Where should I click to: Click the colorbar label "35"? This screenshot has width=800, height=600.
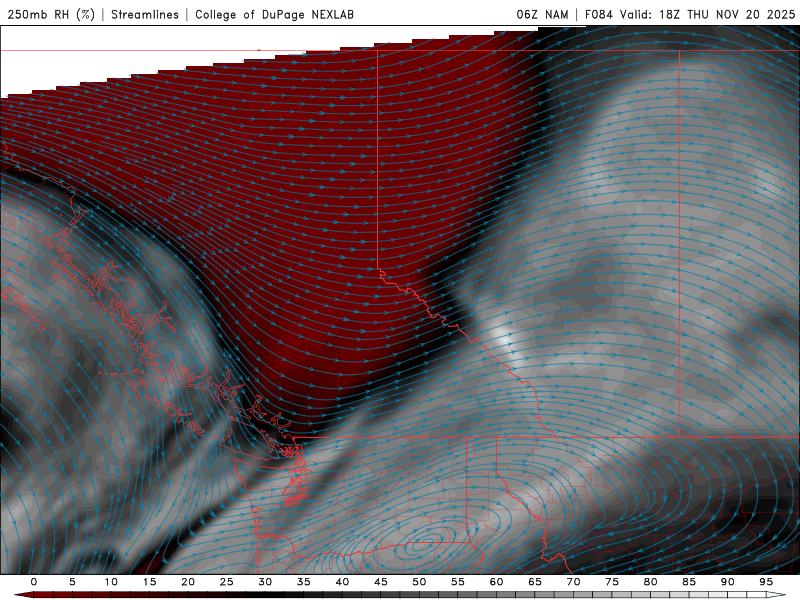304,582
